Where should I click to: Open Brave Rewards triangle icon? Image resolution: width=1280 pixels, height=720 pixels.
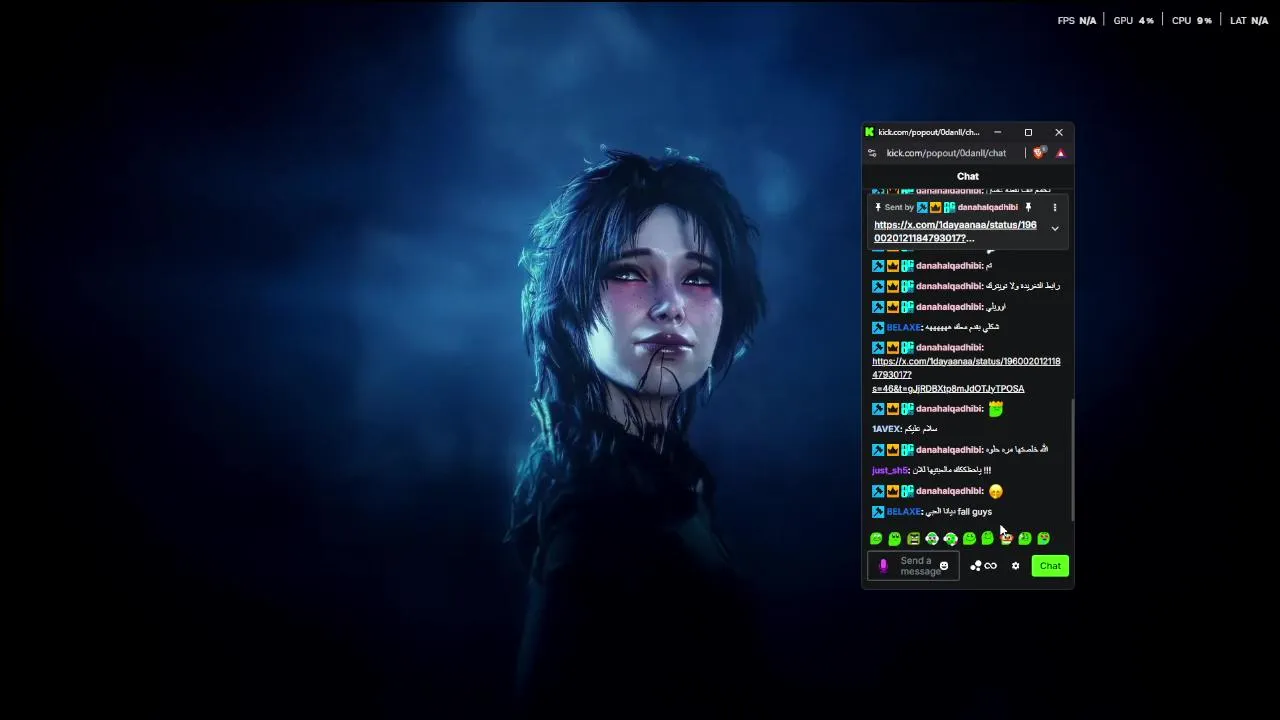1060,153
